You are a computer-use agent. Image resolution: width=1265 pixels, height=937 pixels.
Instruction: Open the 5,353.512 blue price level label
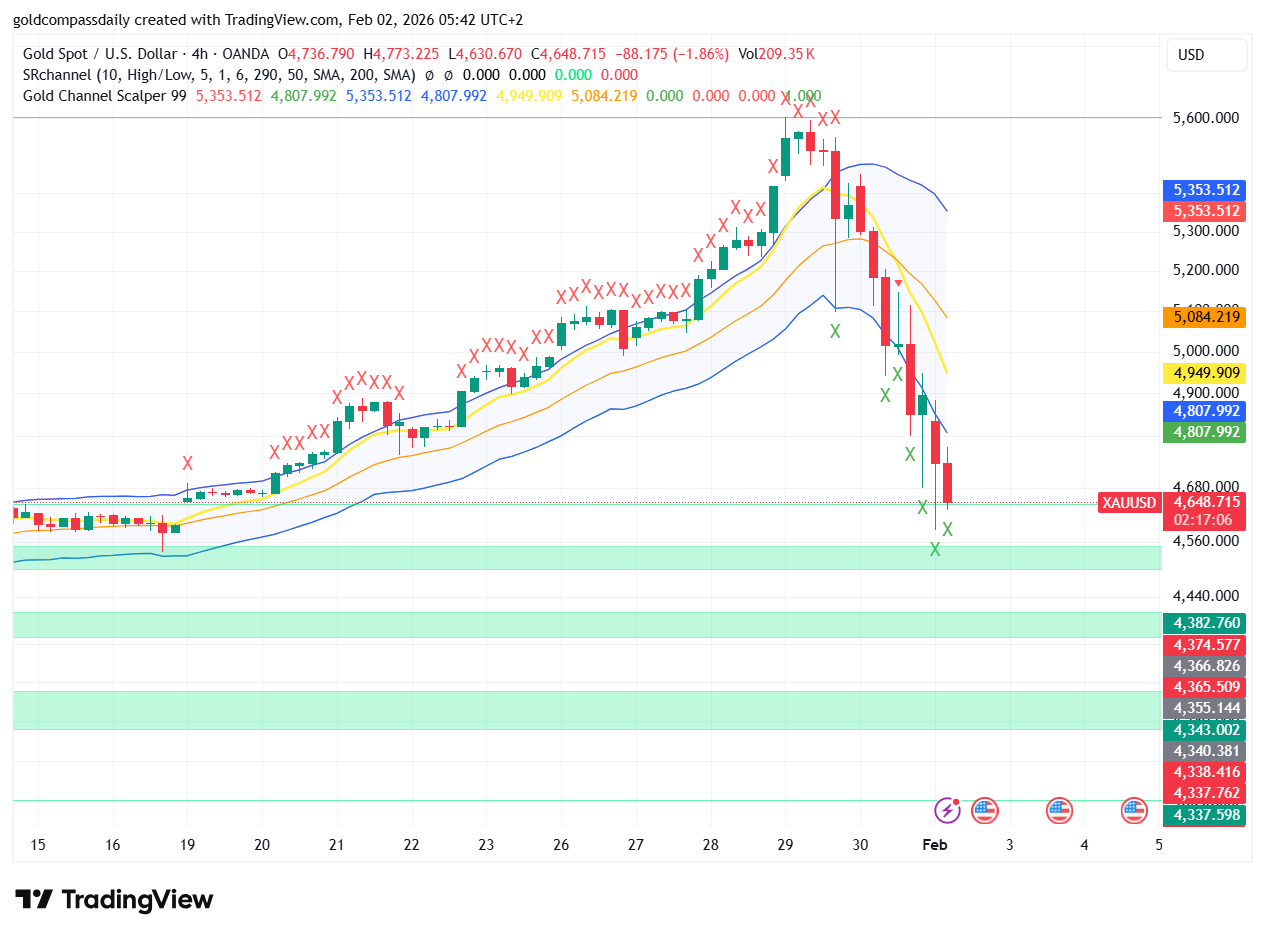point(1205,189)
